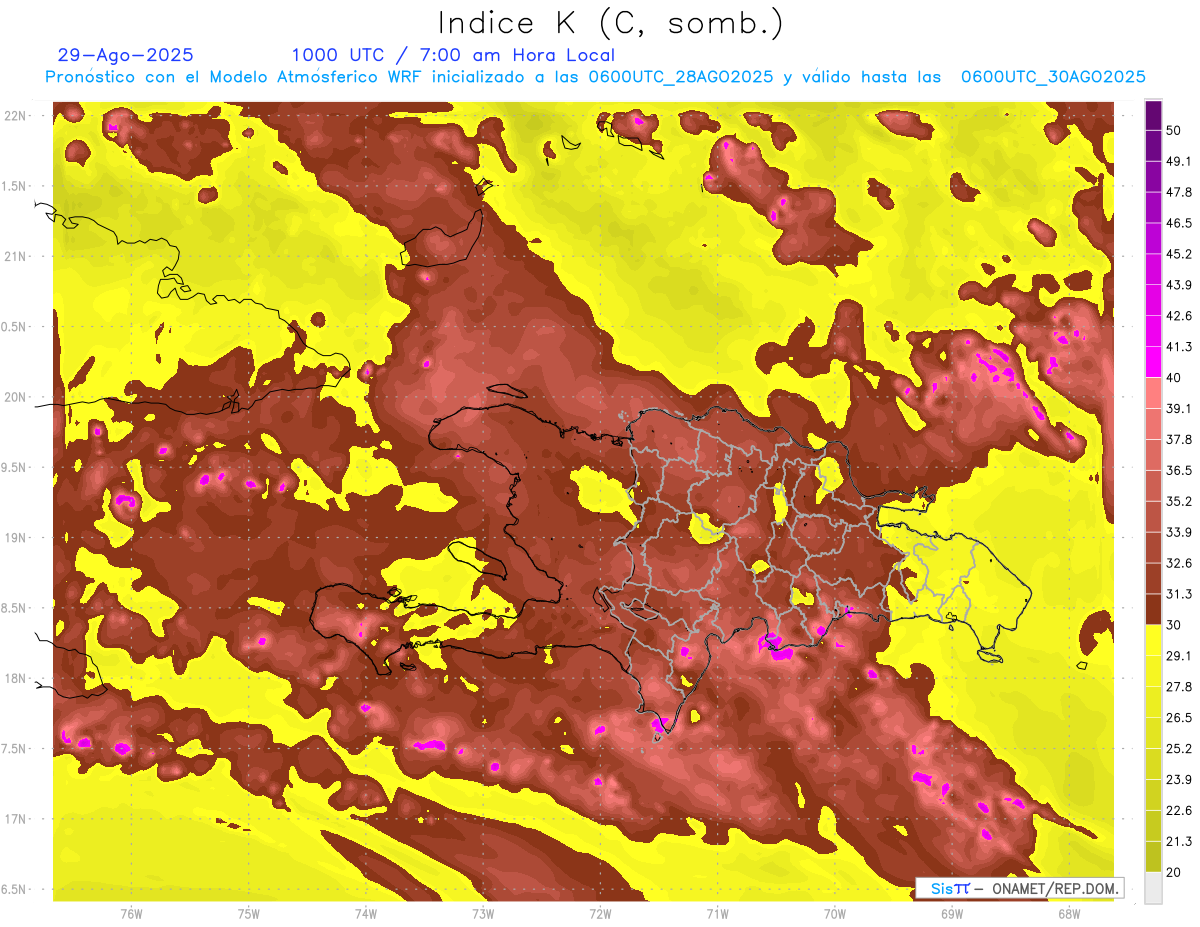The height and width of the screenshot is (927, 1200).
Task: Click the colorbar value "31.3"
Action: [1179, 594]
